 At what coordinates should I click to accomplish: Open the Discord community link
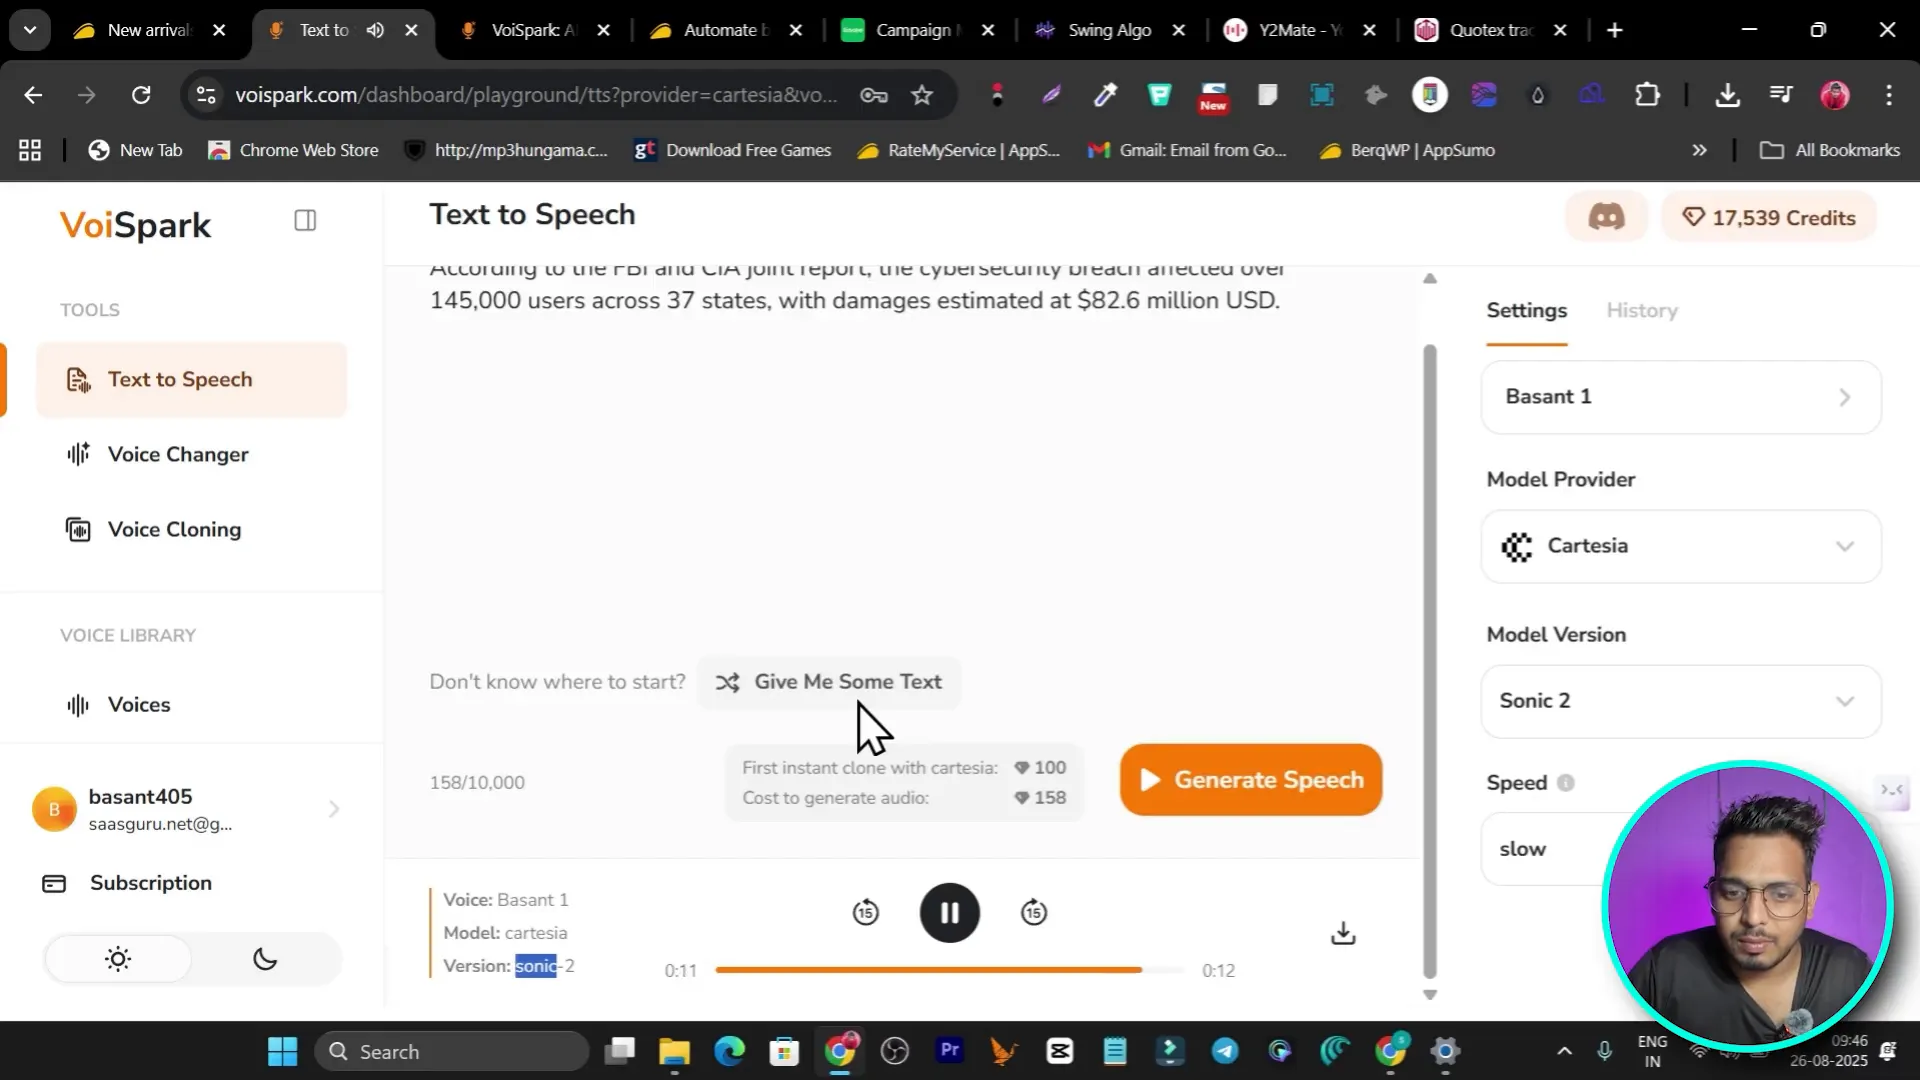pyautogui.click(x=1606, y=217)
